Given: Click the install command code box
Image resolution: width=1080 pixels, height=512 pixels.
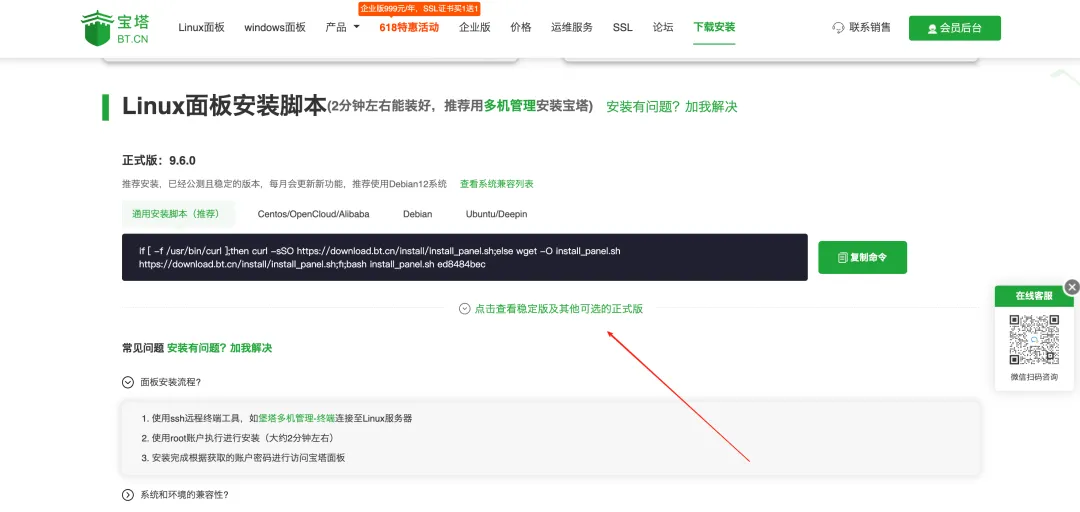Looking at the screenshot, I should (464, 257).
